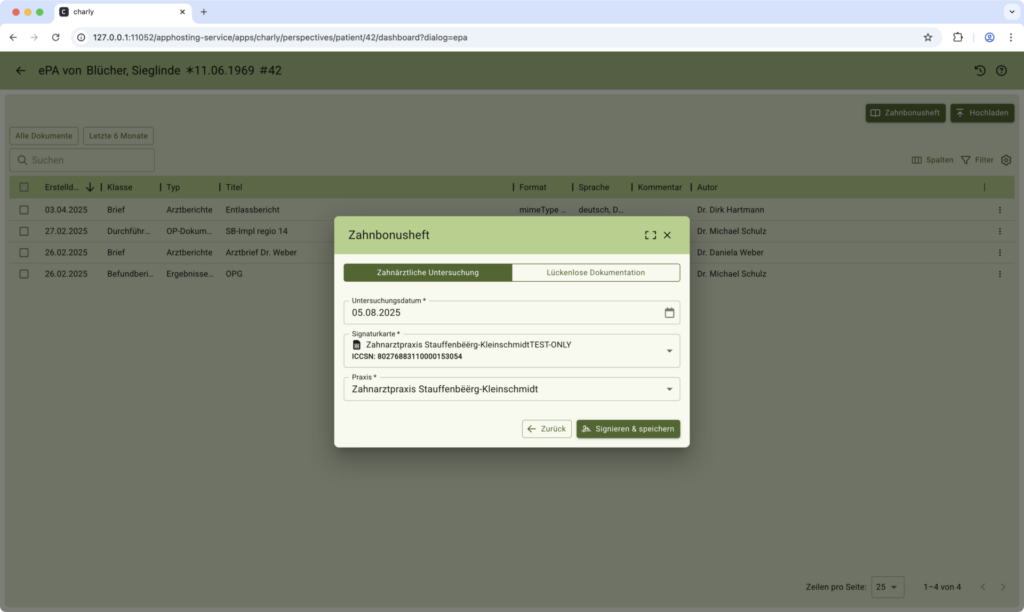Click the Zurück button
1024x612 pixels.
(547, 429)
